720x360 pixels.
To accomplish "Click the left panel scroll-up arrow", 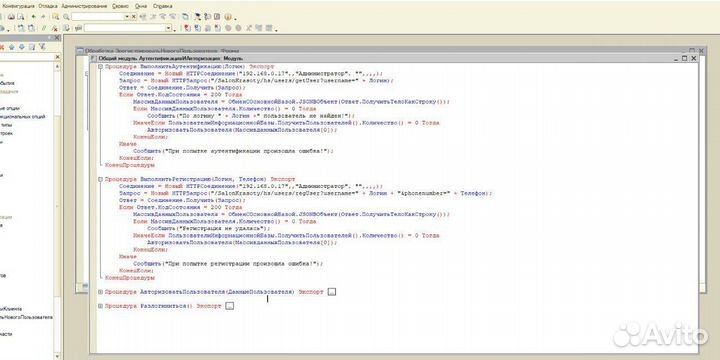I will 57,67.
